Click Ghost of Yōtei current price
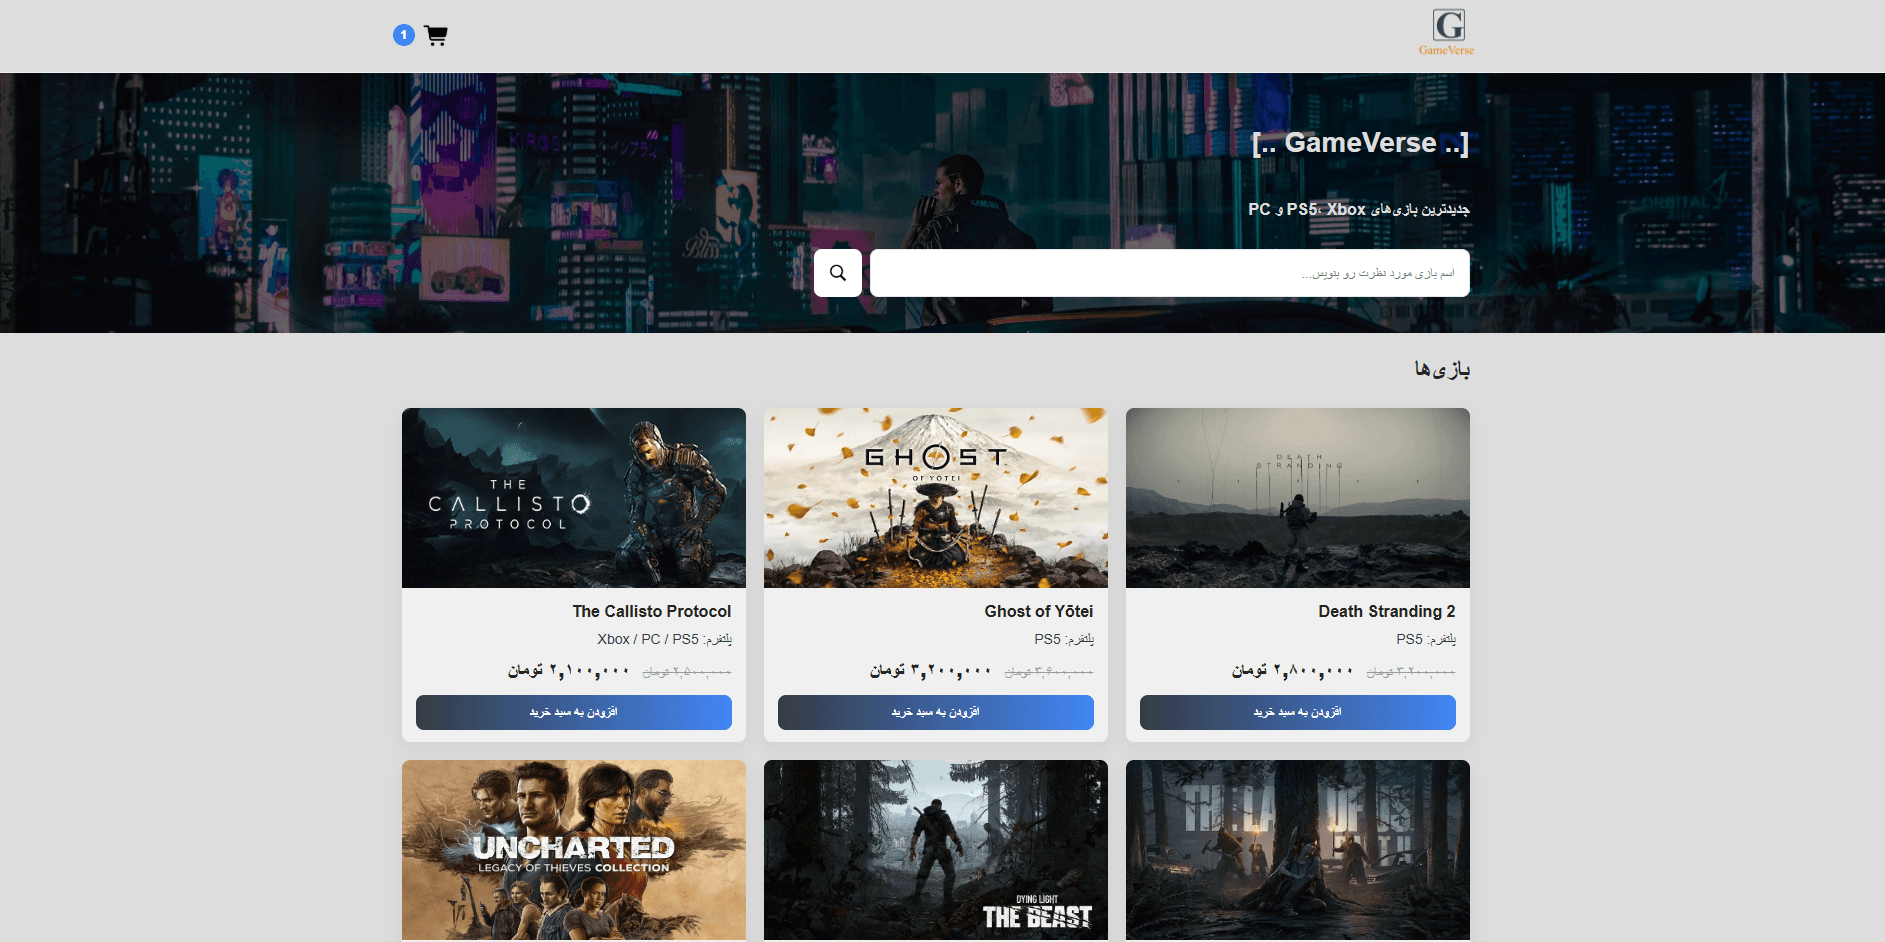The height and width of the screenshot is (942, 1885). (931, 670)
